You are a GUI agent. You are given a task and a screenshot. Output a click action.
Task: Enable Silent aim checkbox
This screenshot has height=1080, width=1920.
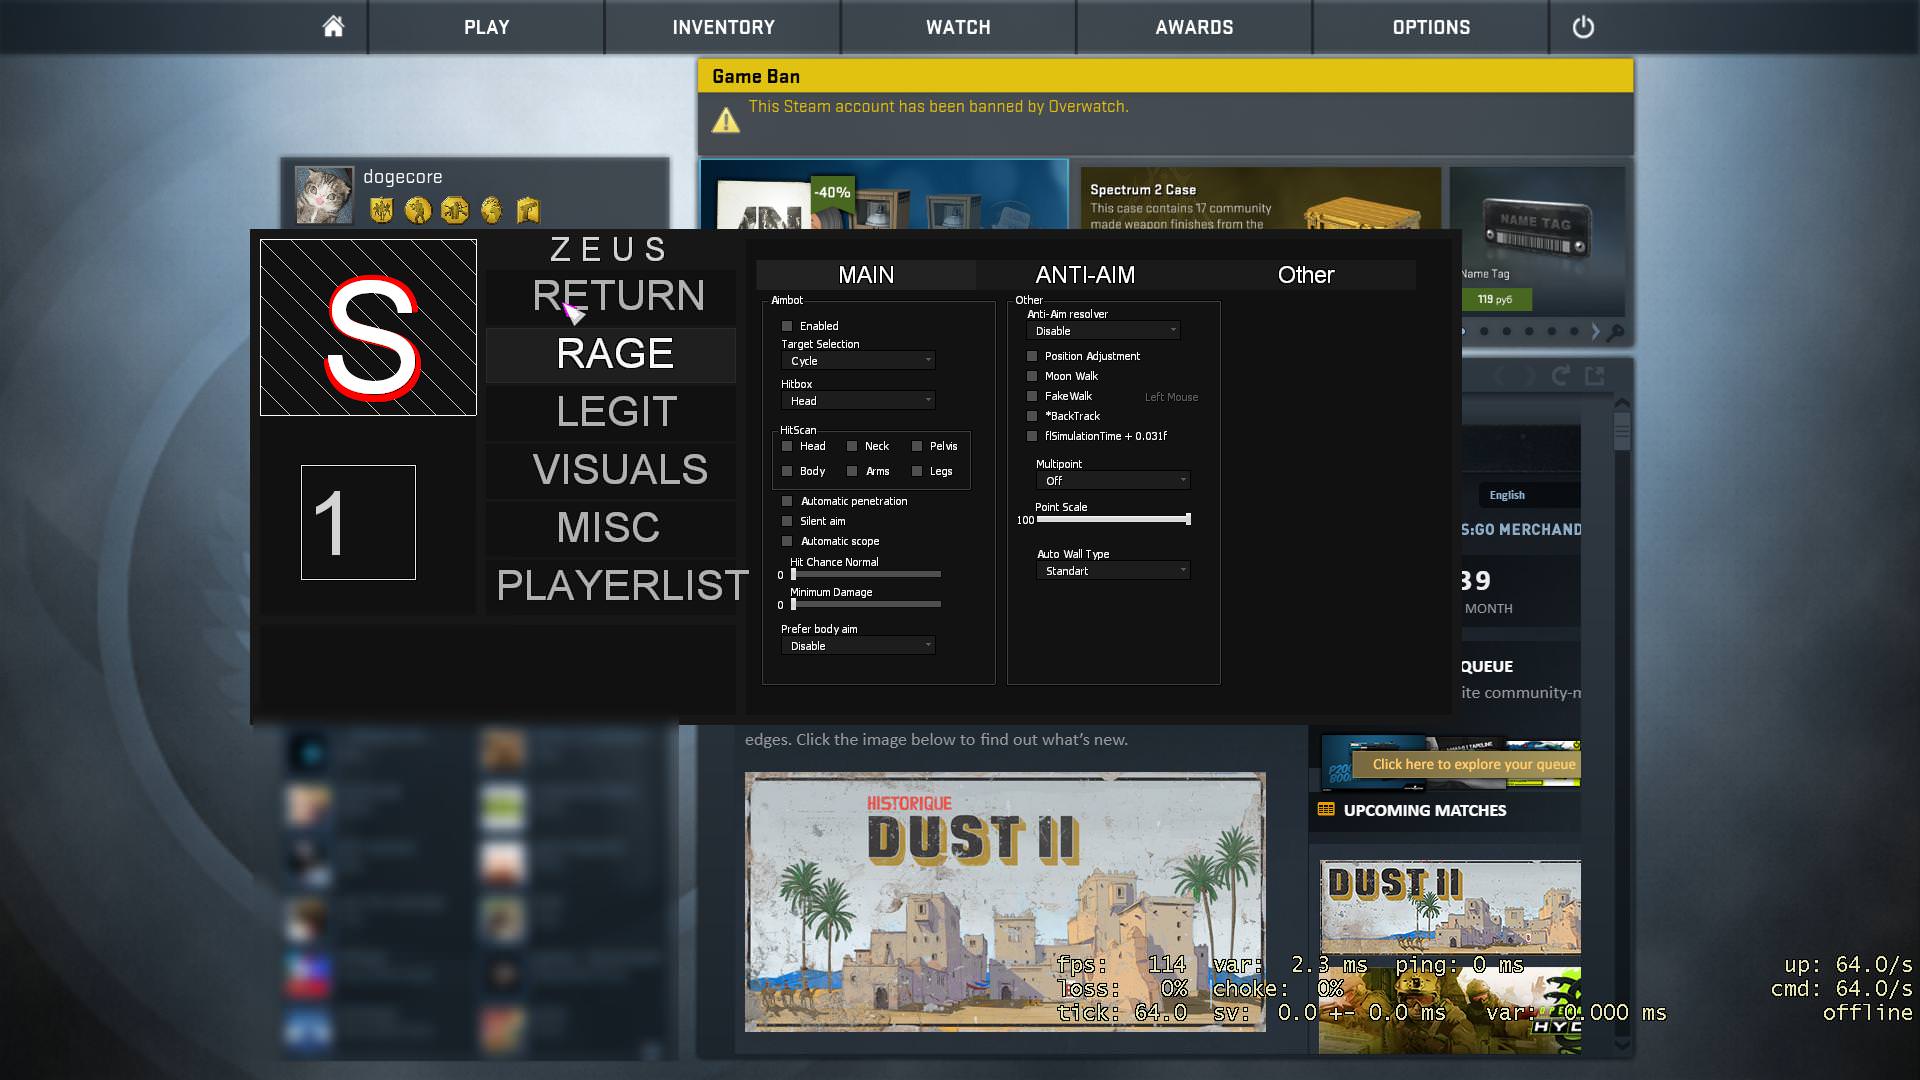coord(787,521)
